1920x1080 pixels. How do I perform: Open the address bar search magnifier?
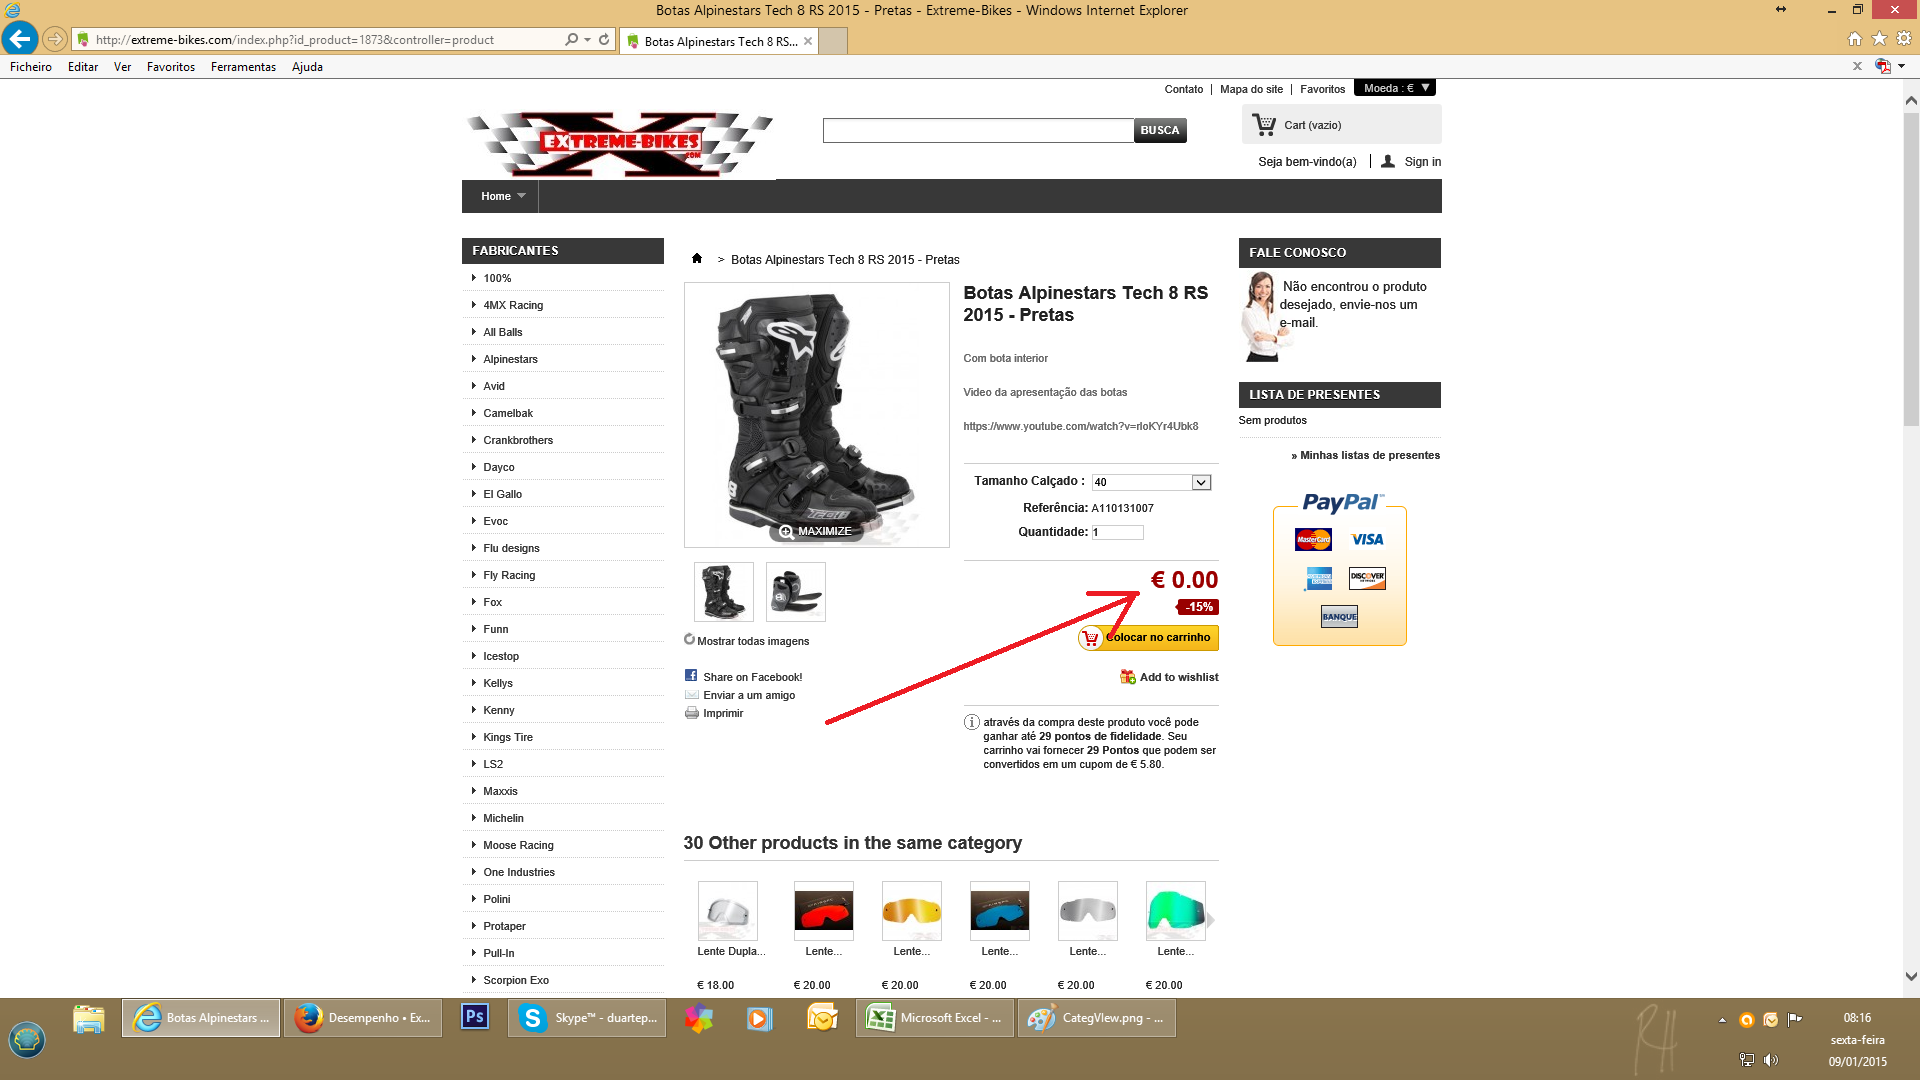[571, 40]
